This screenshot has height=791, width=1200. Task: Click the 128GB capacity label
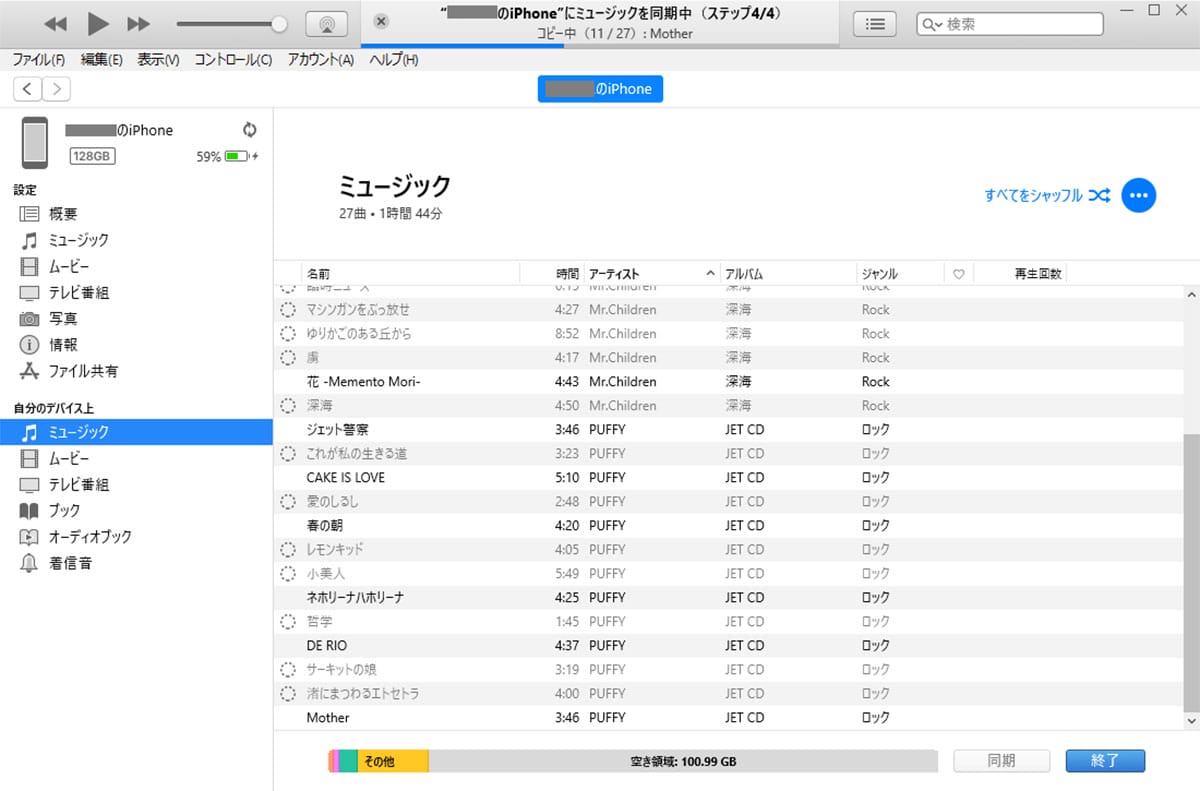point(91,156)
